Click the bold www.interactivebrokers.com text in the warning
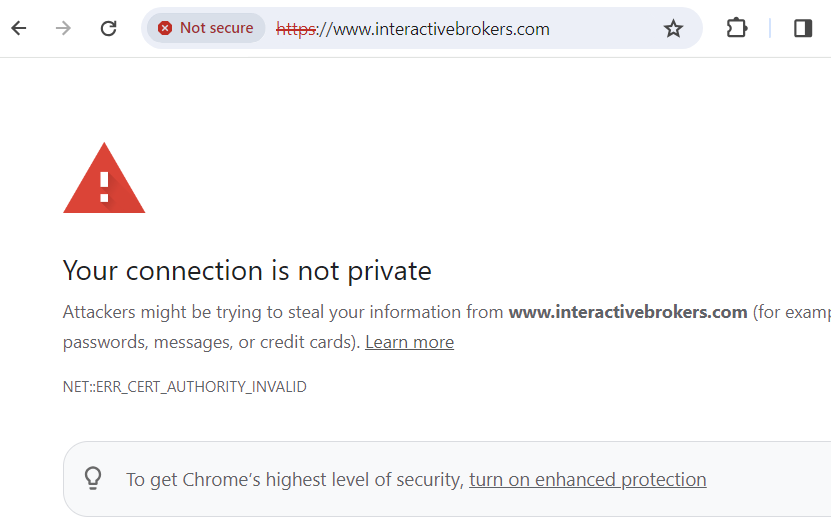831x521 pixels. (627, 312)
